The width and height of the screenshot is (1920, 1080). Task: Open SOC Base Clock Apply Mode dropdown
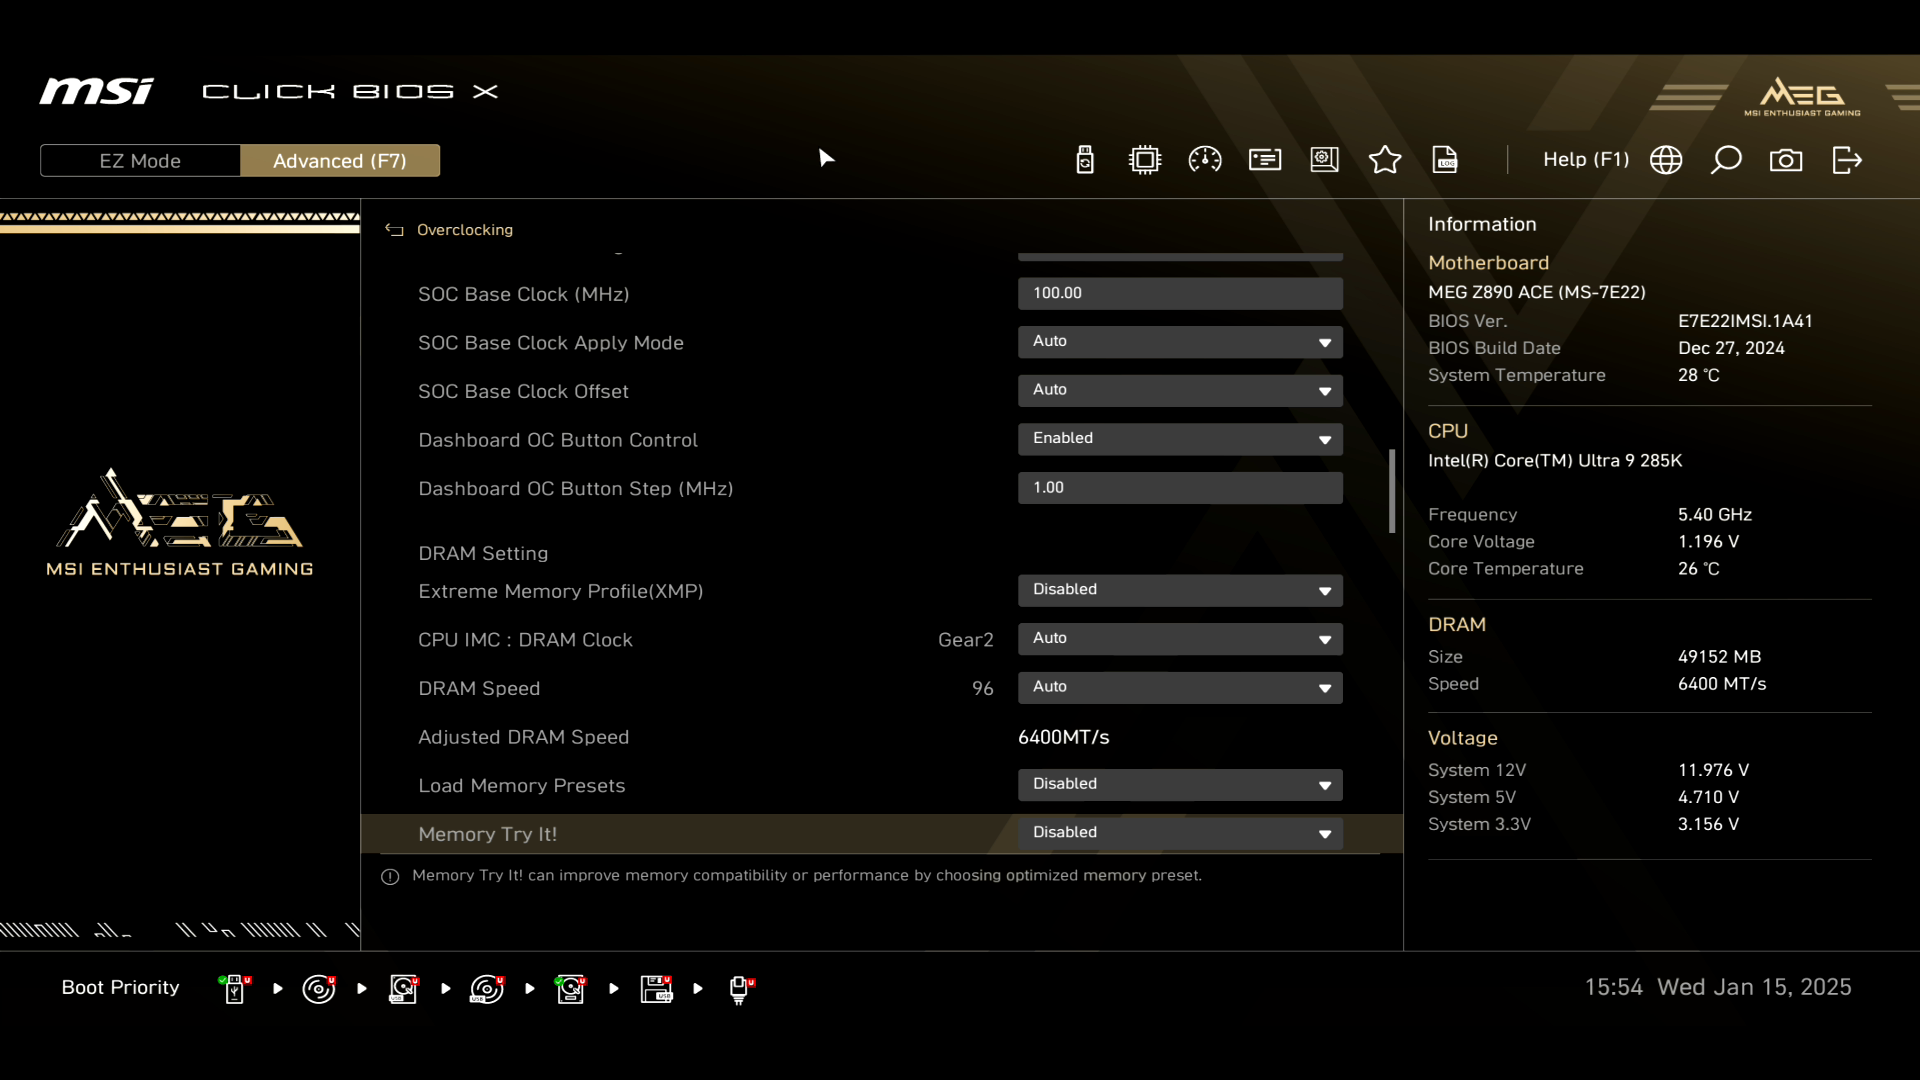click(1179, 342)
